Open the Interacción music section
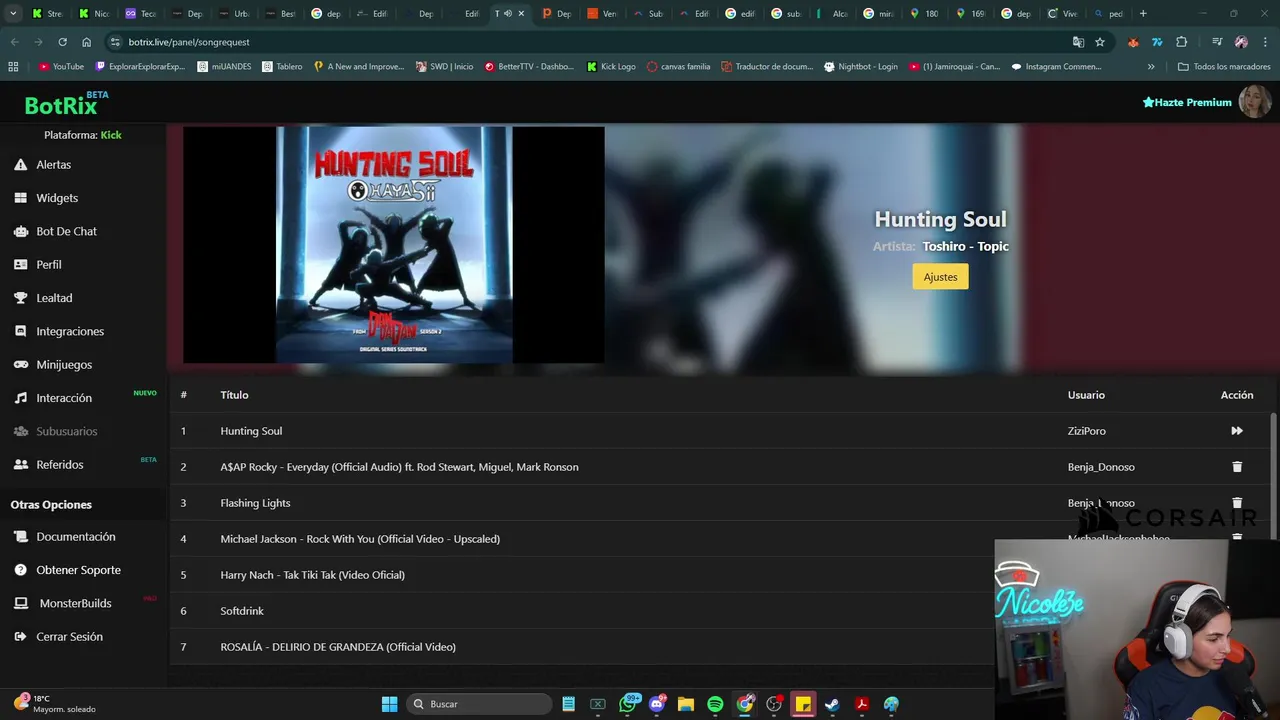The width and height of the screenshot is (1280, 720). (64, 398)
